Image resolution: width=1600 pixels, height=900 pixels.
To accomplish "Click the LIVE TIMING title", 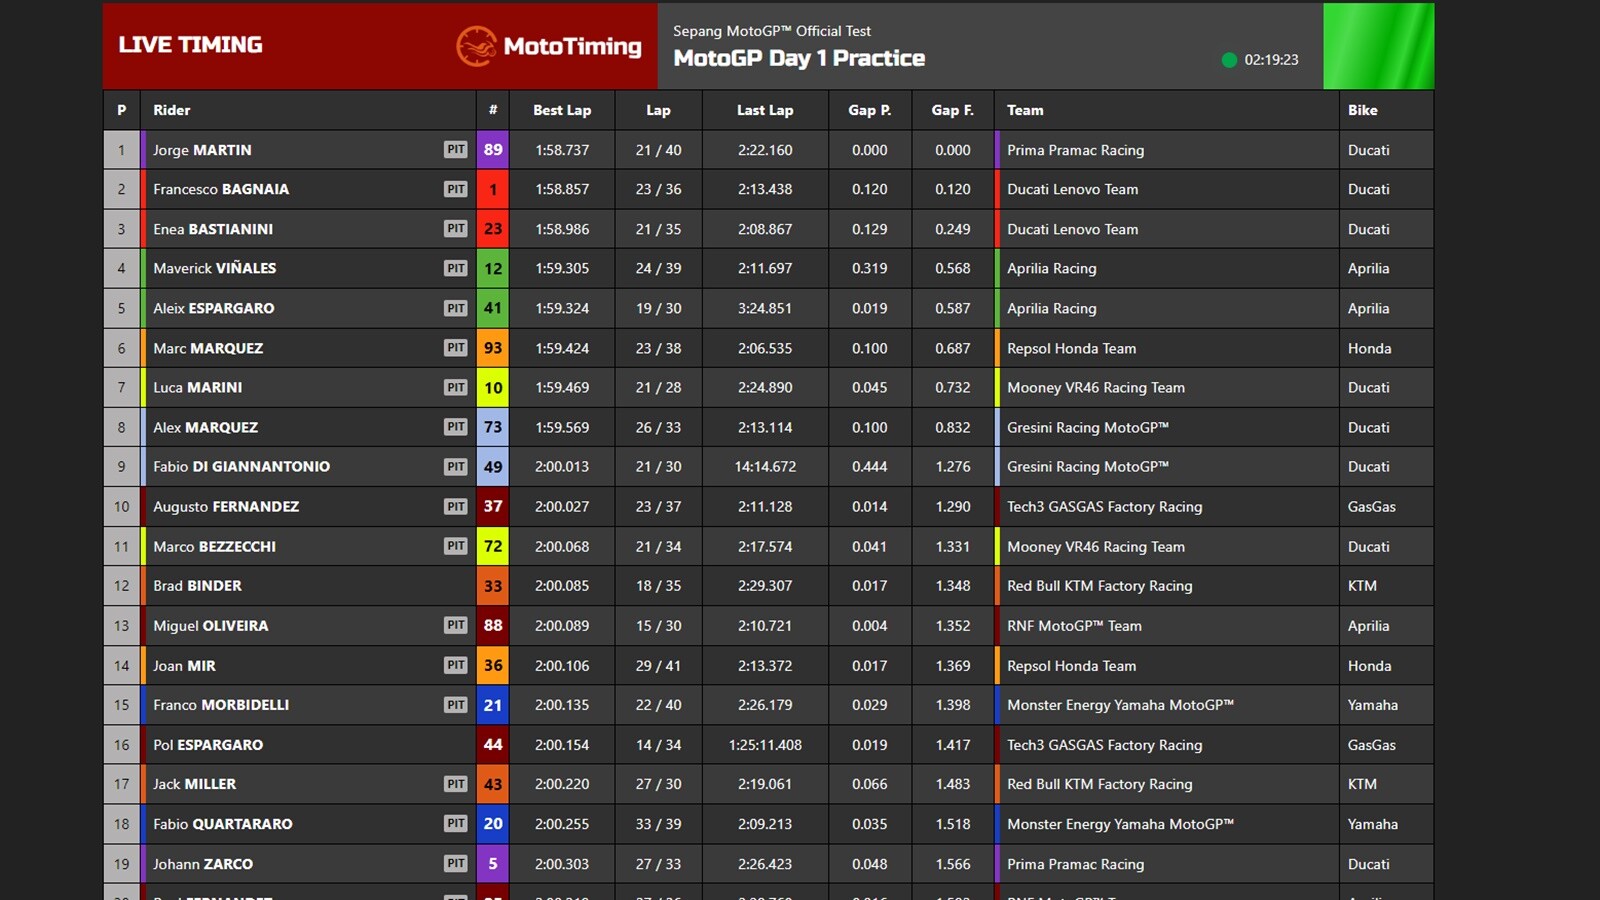I will (x=191, y=45).
